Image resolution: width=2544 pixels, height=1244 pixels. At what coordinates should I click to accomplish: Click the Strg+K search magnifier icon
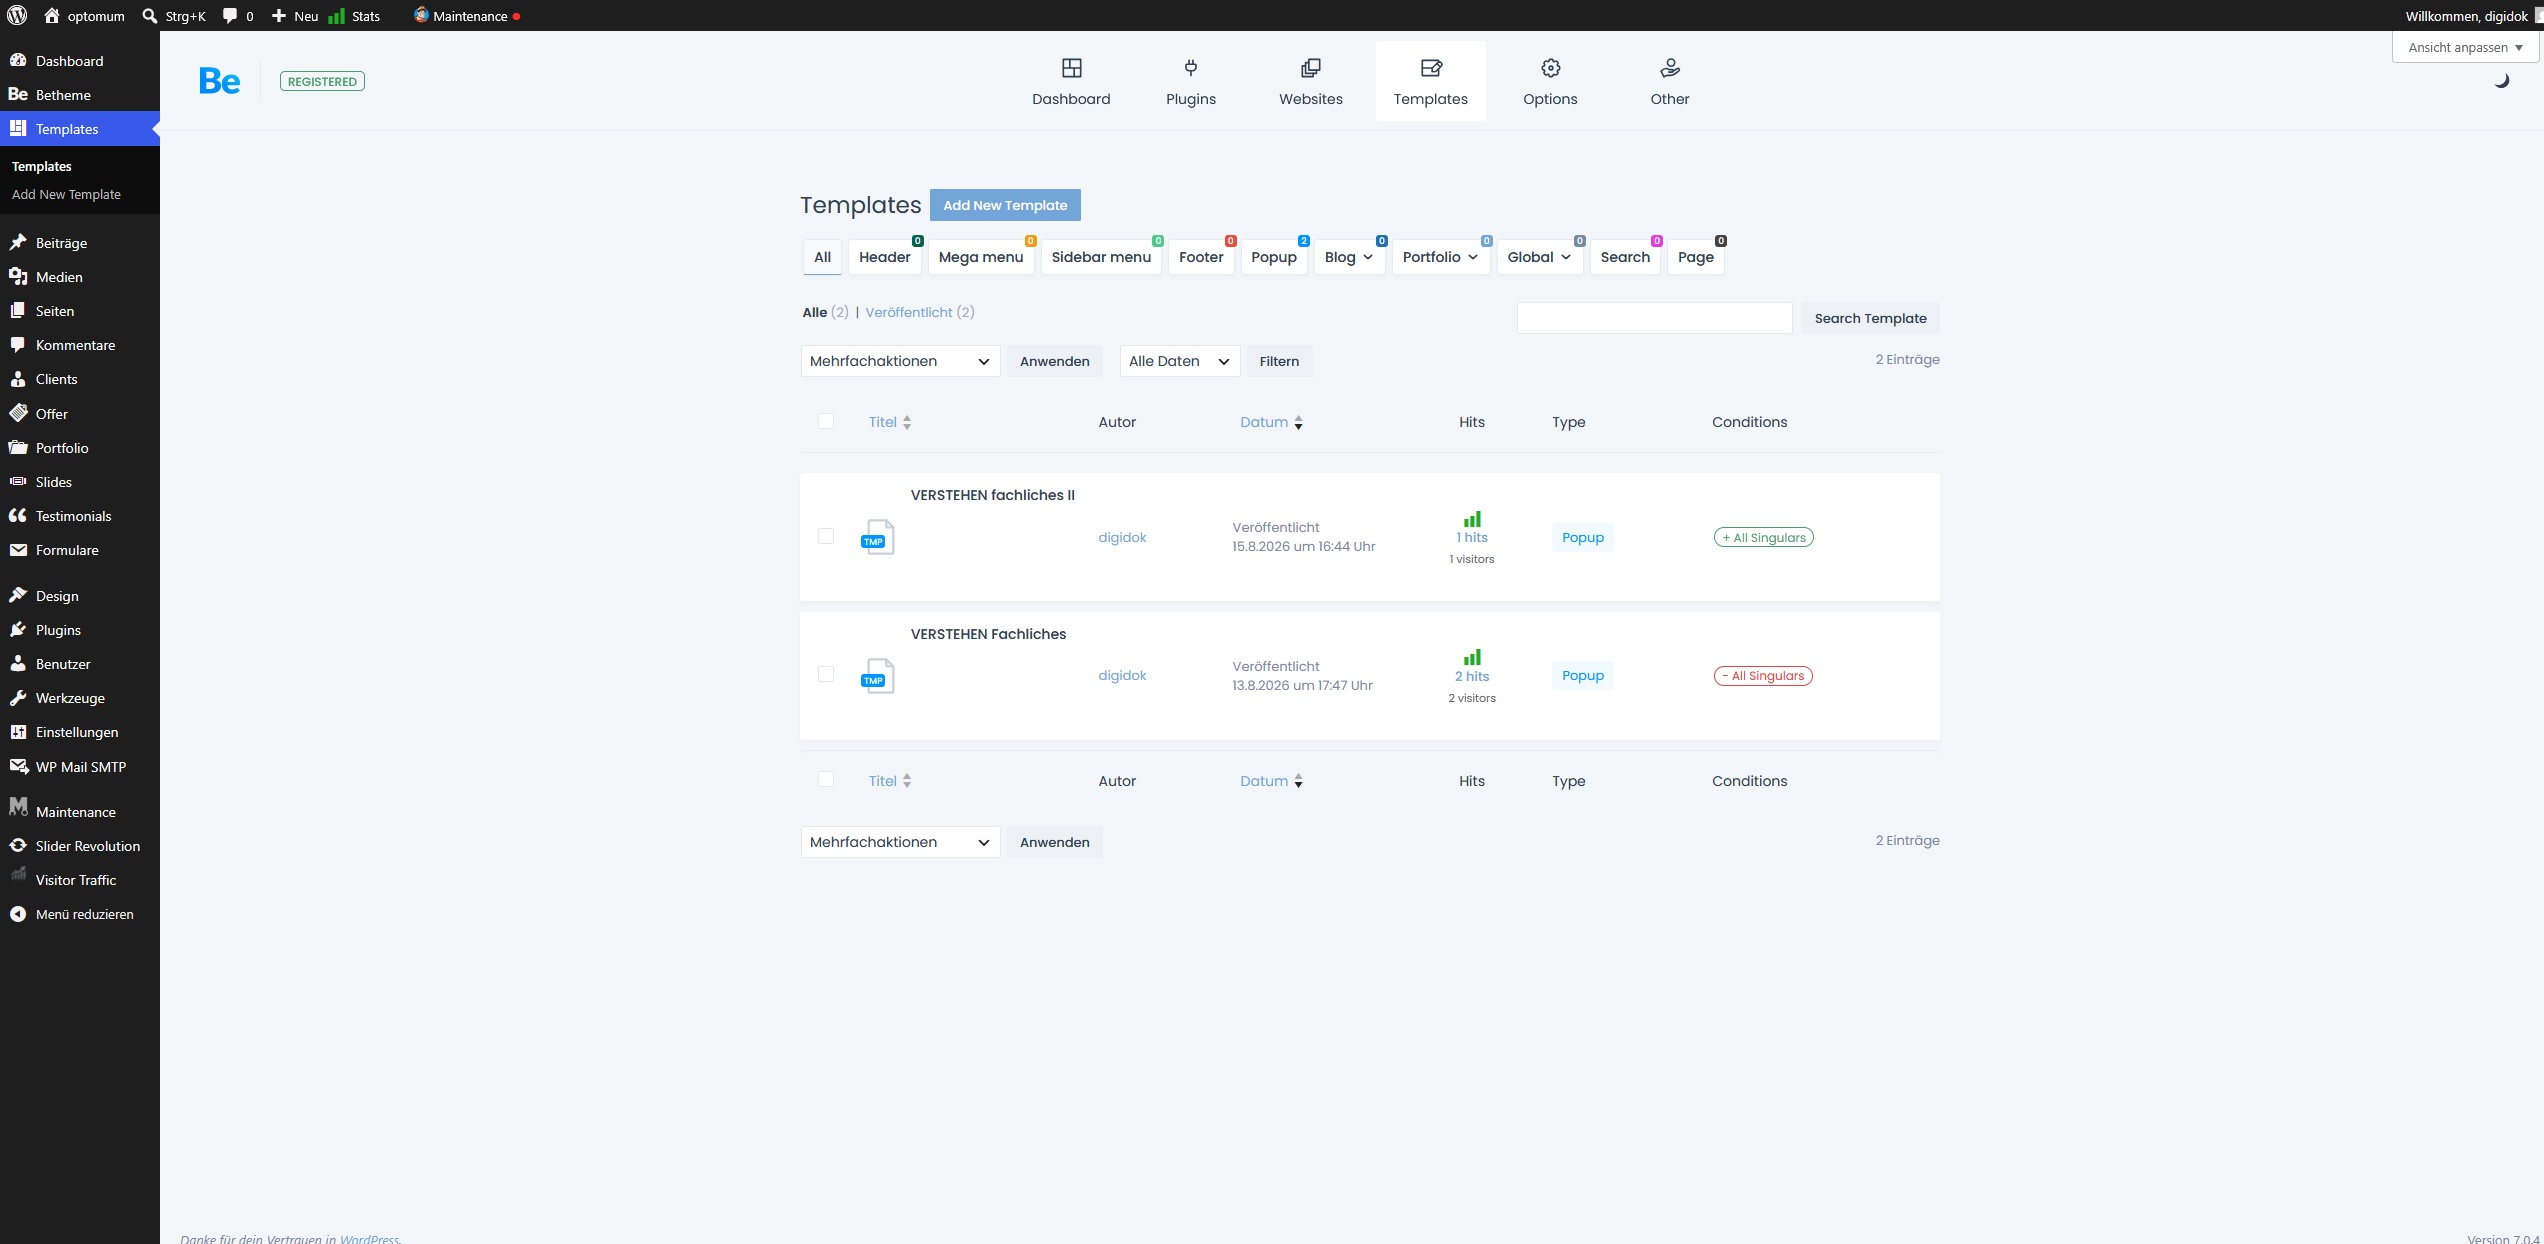pyautogui.click(x=150, y=16)
